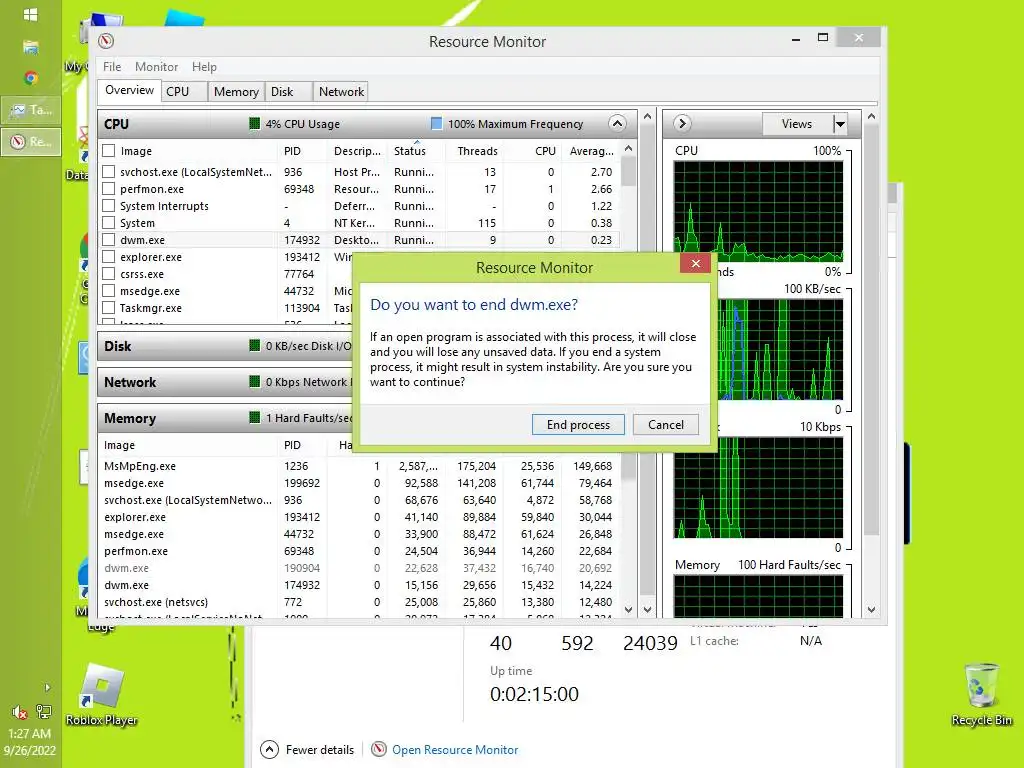
Task: Show hidden tray icons arrow
Action: [47, 687]
